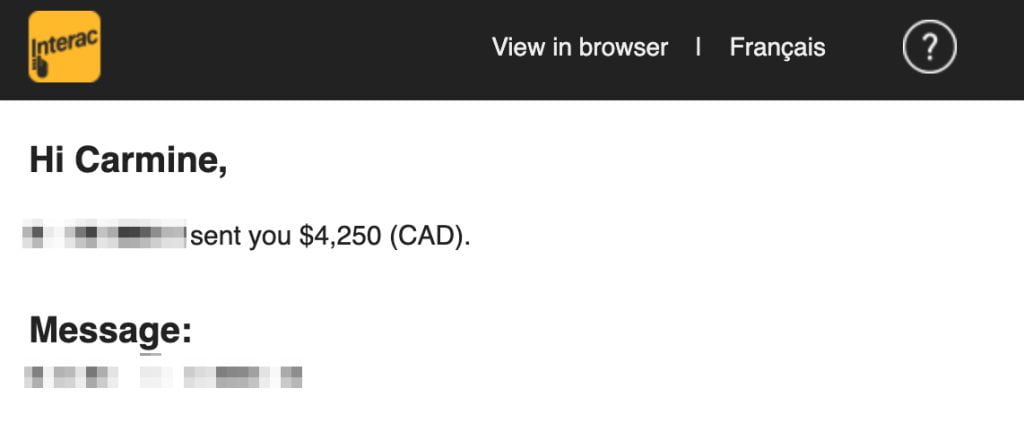Click the "Message:" heading

pyautogui.click(x=110, y=329)
